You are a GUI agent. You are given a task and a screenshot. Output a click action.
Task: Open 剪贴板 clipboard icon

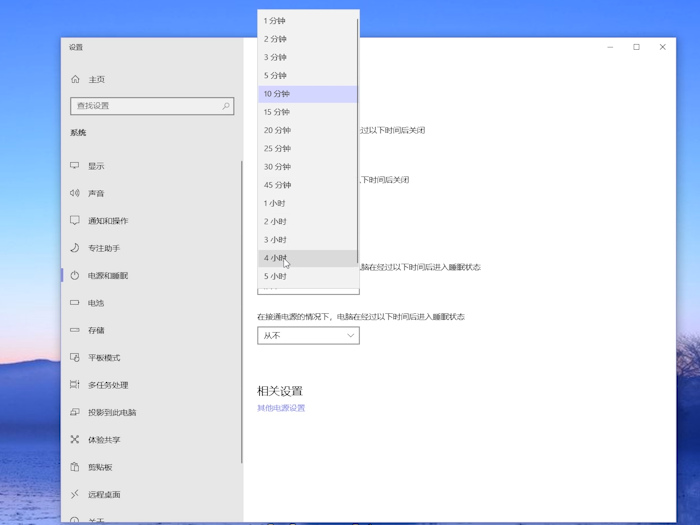point(75,467)
